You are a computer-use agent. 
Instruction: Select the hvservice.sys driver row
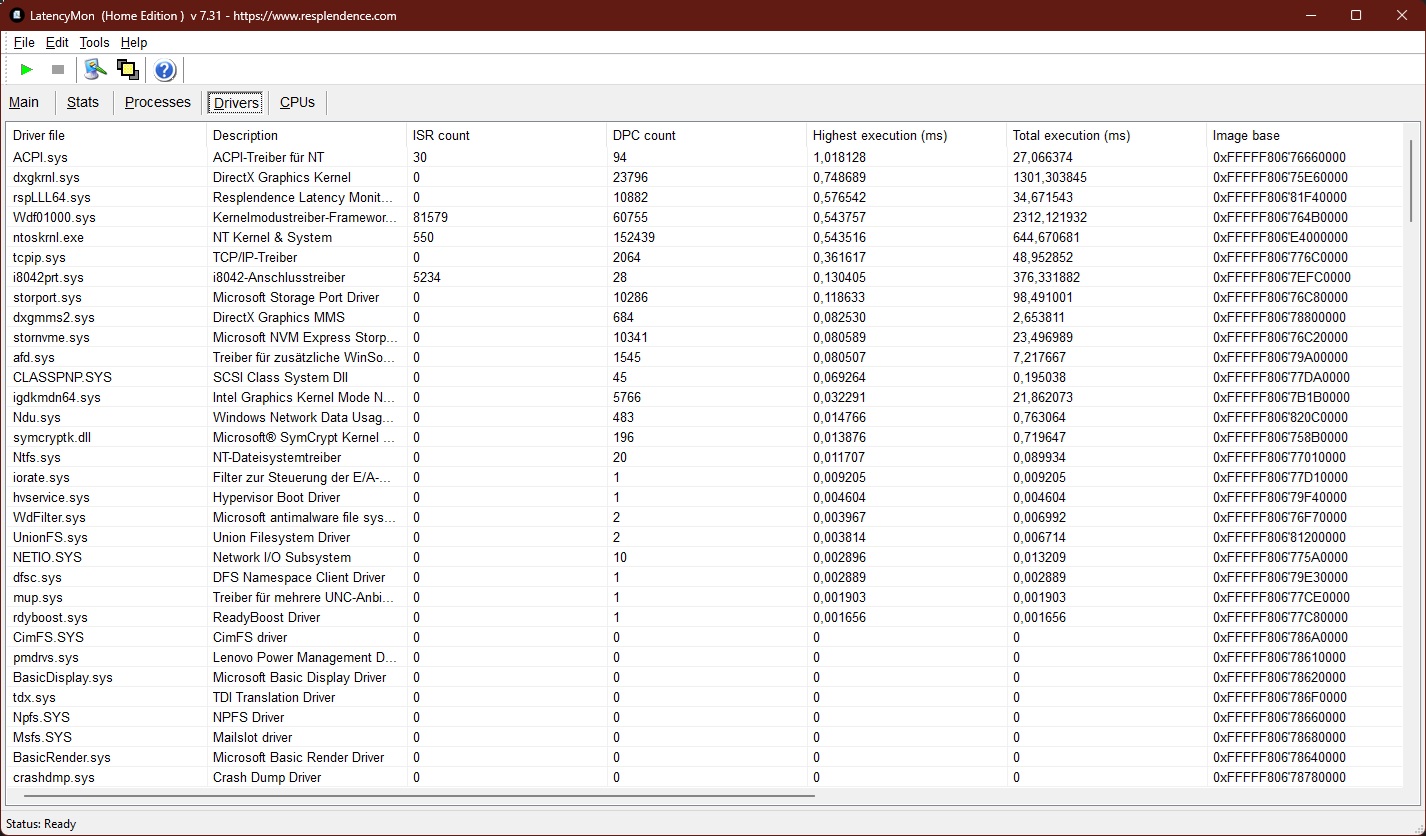[x=705, y=497]
